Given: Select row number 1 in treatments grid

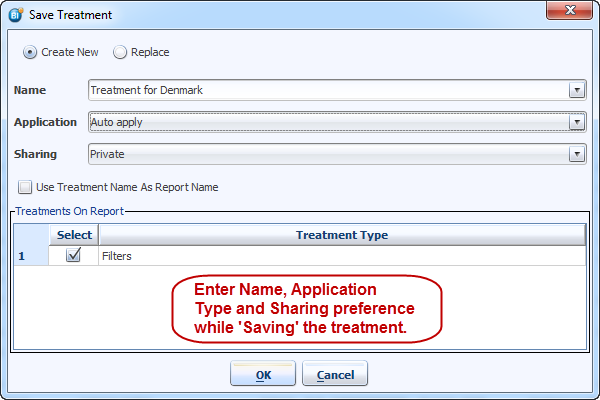Looking at the screenshot, I should coord(31,256).
